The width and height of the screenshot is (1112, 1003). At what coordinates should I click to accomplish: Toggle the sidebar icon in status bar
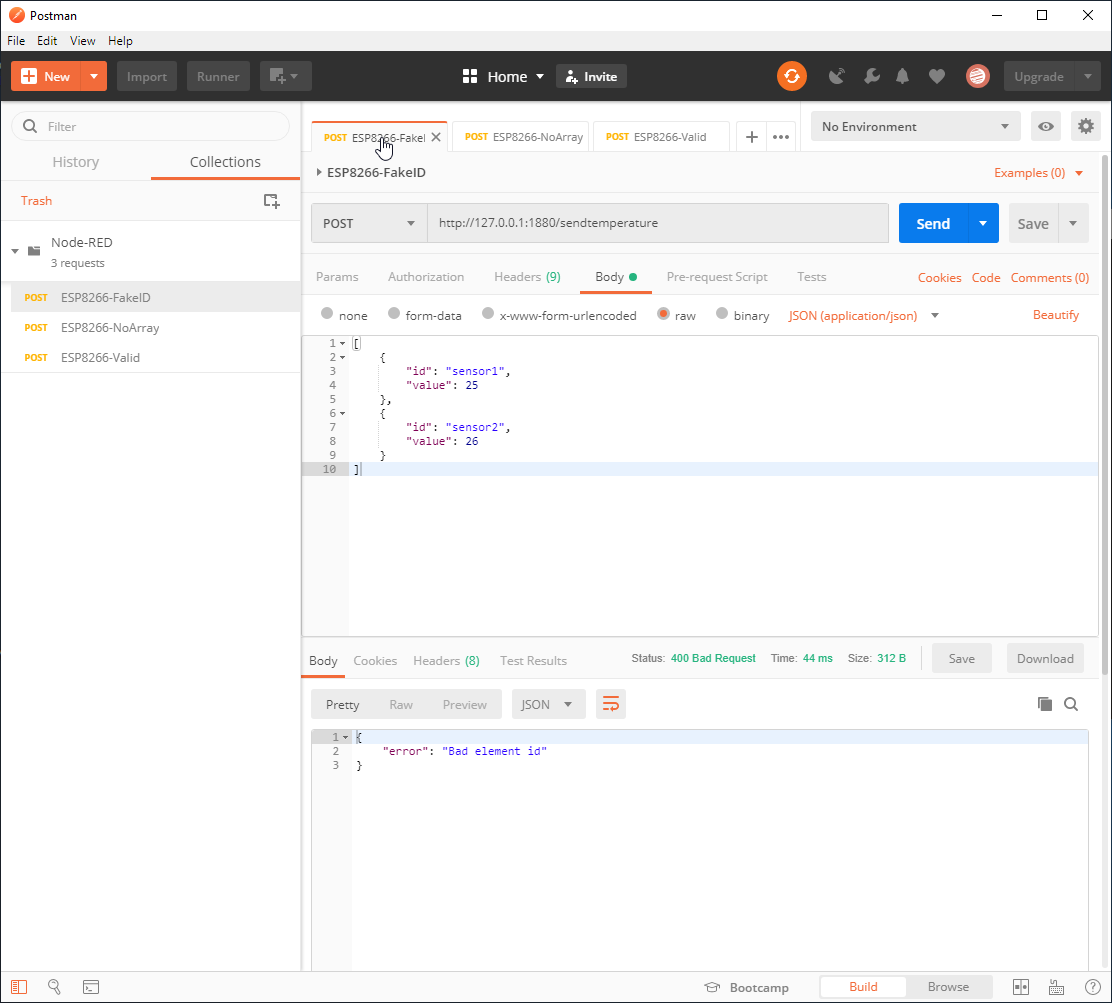tap(19, 987)
